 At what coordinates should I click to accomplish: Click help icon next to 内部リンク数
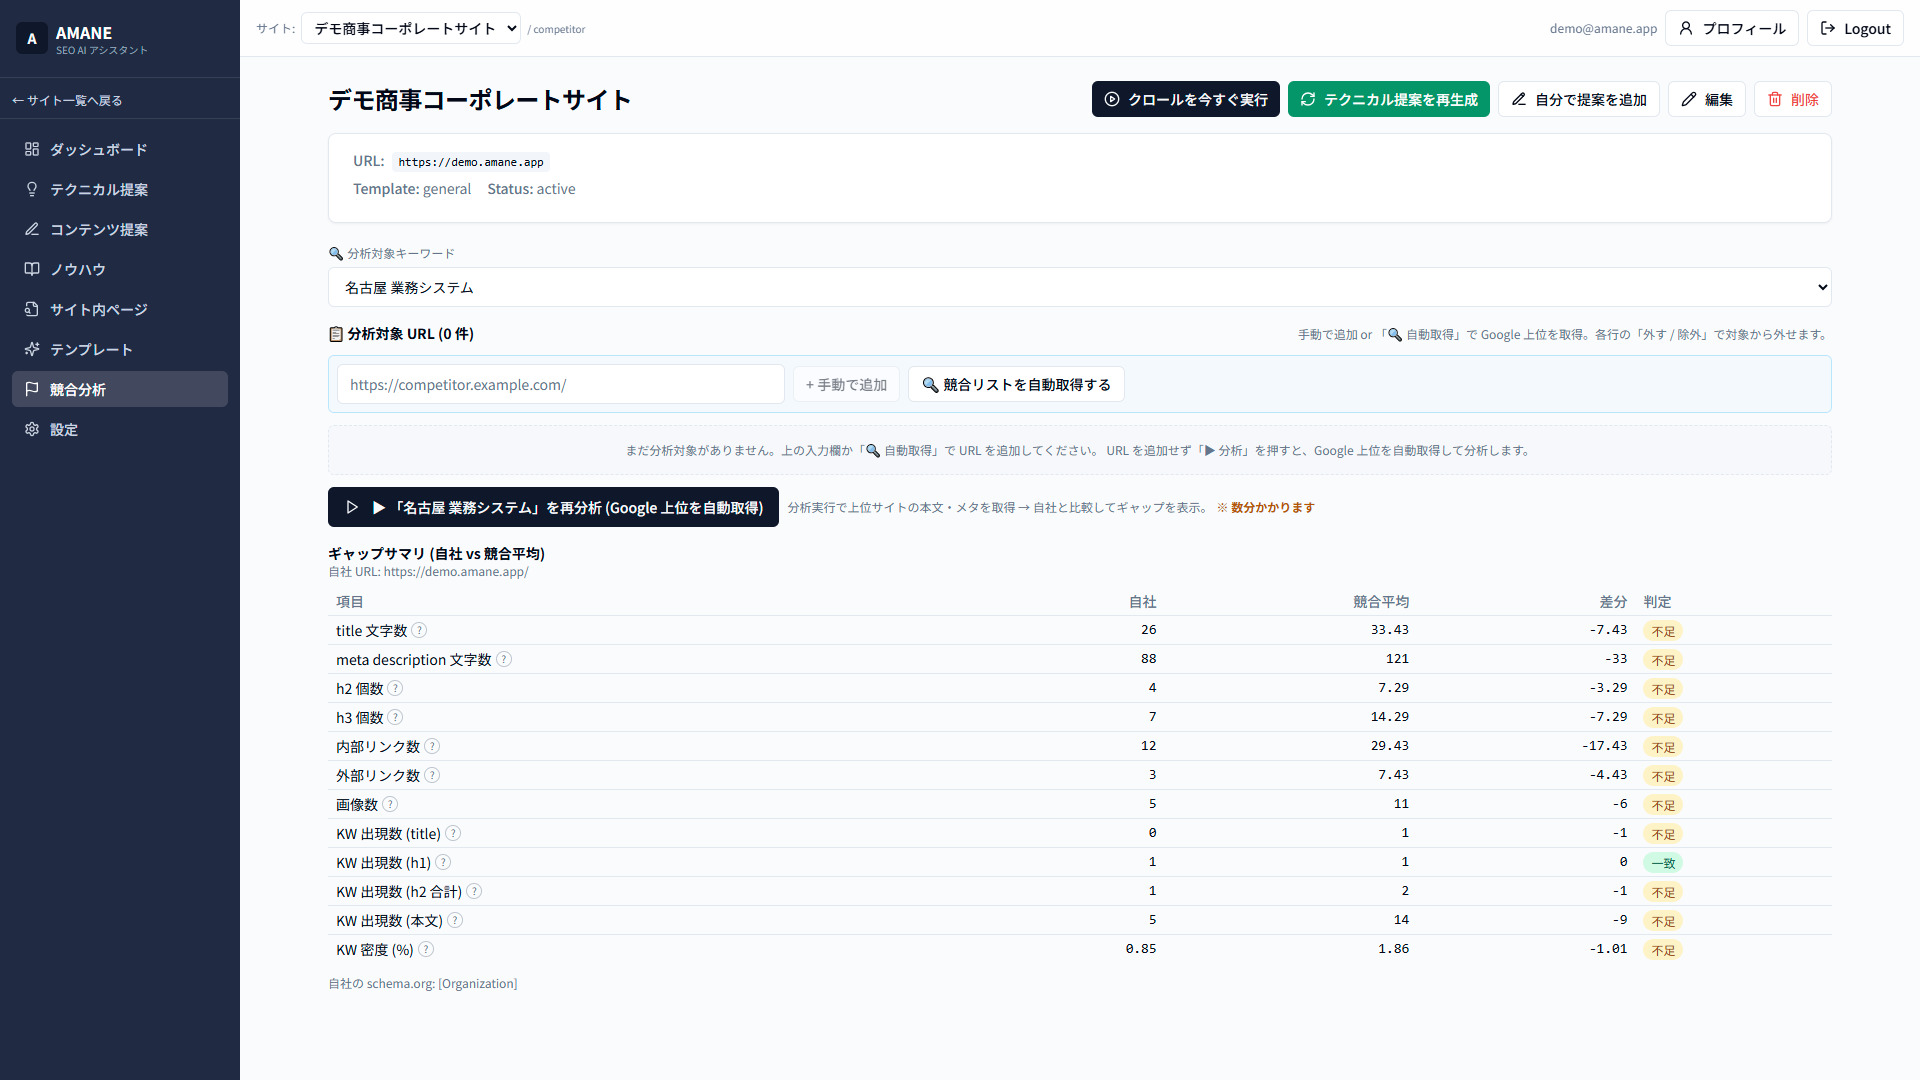(x=432, y=746)
